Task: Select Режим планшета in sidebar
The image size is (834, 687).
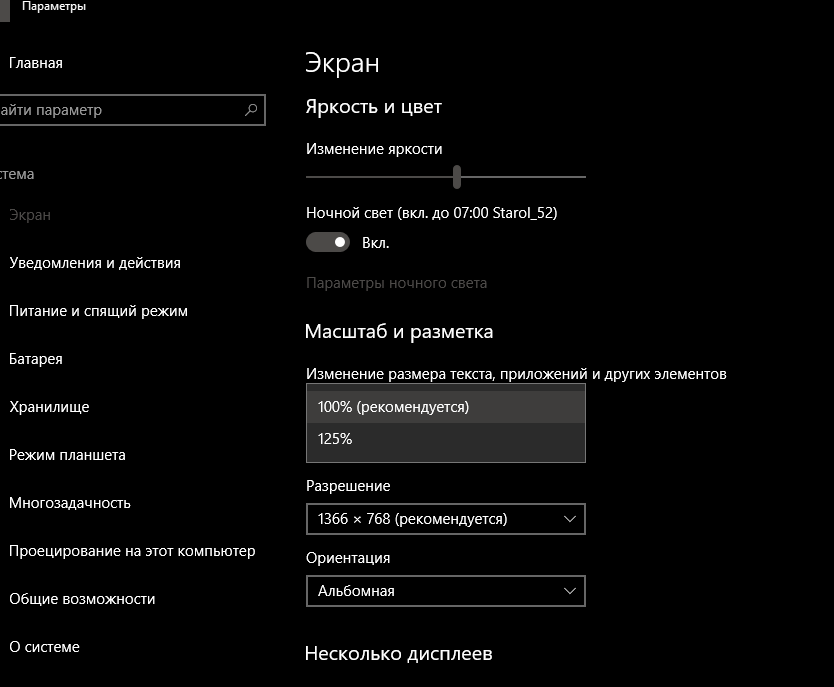Action: click(67, 455)
